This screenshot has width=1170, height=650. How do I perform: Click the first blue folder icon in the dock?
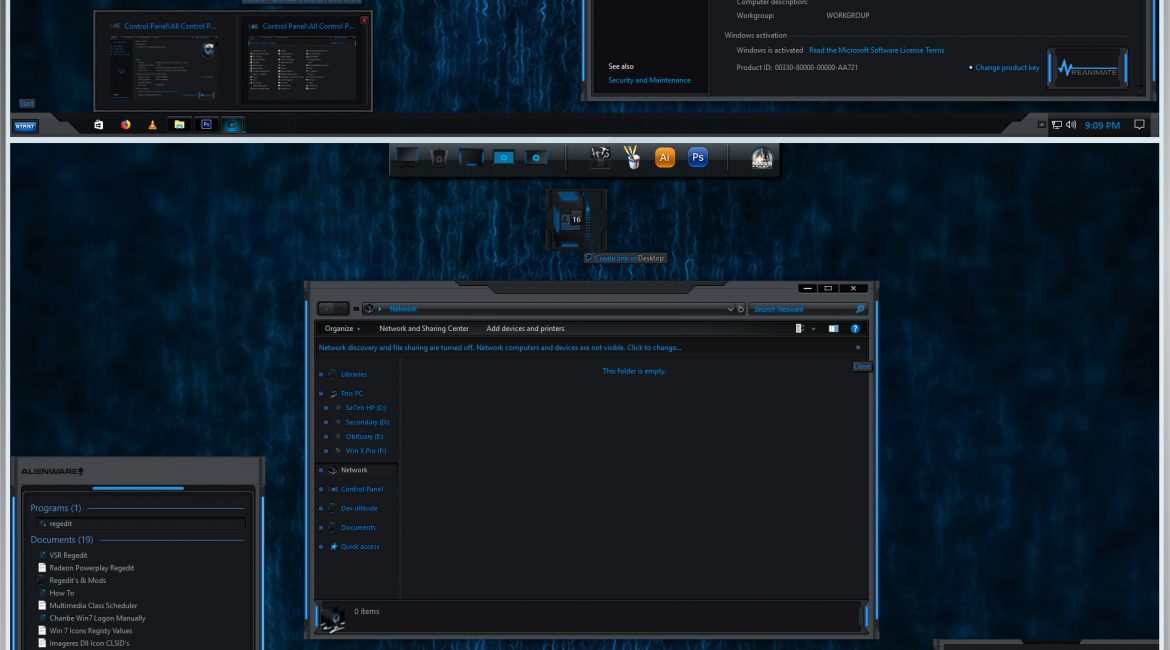pos(504,157)
